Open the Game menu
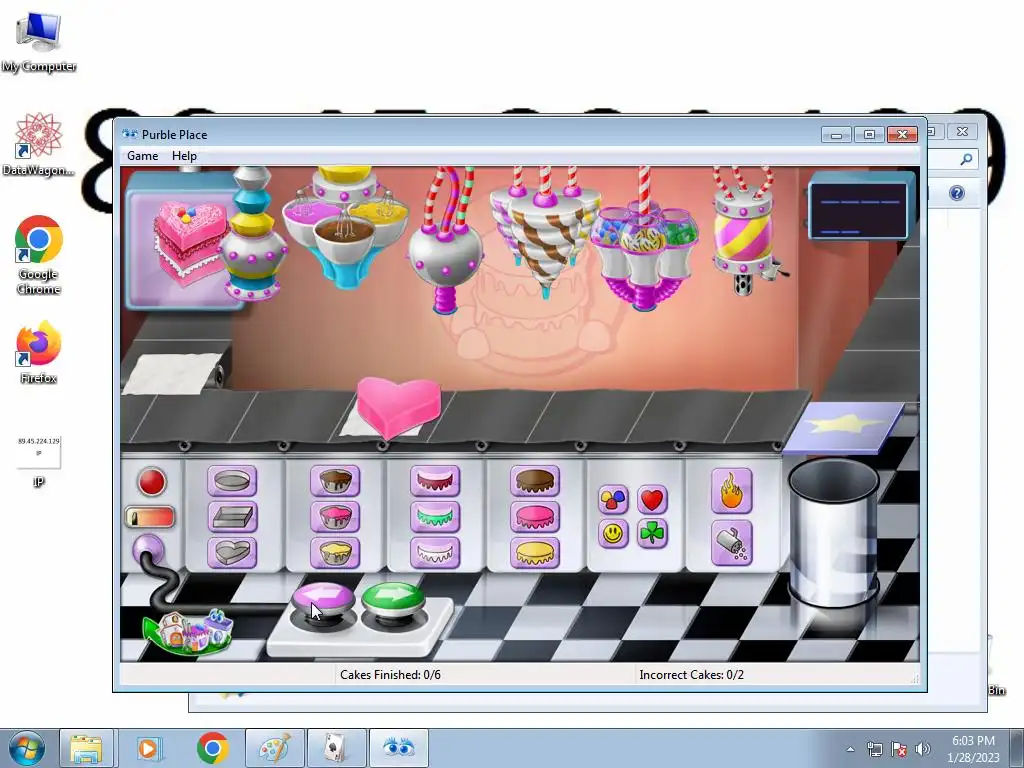This screenshot has height=768, width=1024. 142,156
